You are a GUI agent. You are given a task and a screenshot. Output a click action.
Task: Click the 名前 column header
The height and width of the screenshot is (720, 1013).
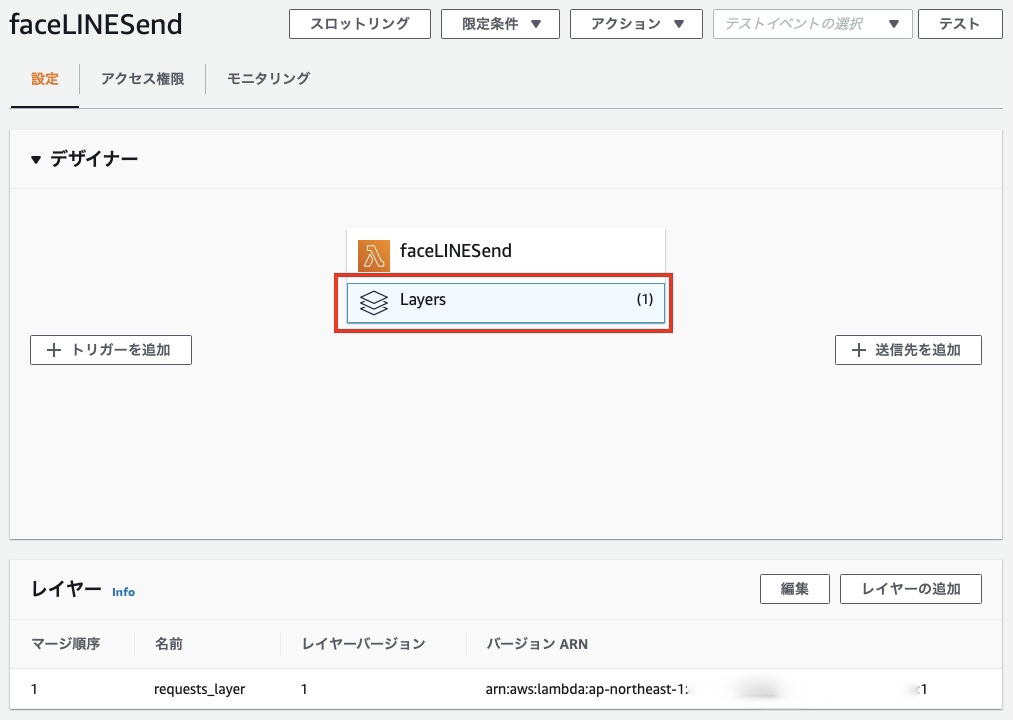[x=168, y=644]
